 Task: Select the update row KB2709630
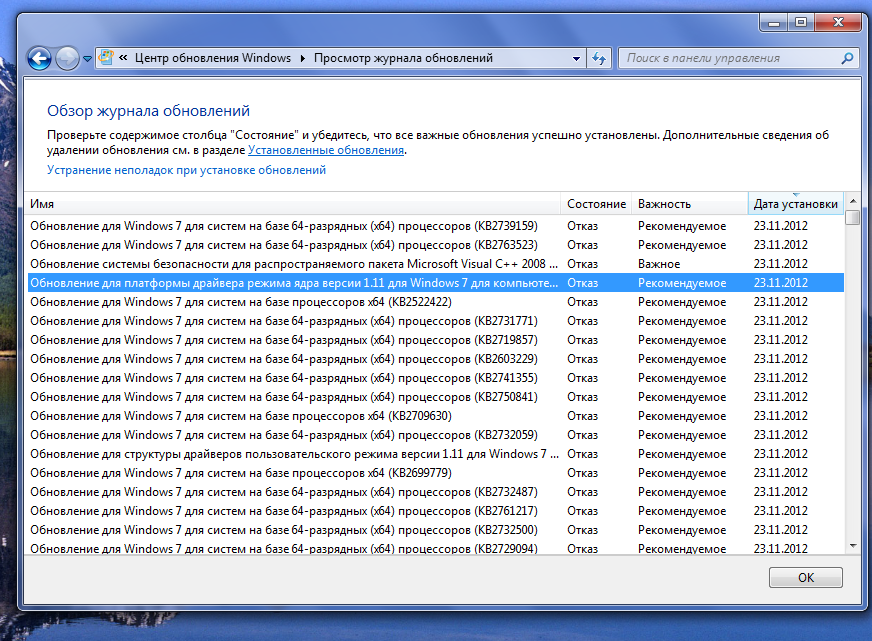435,416
